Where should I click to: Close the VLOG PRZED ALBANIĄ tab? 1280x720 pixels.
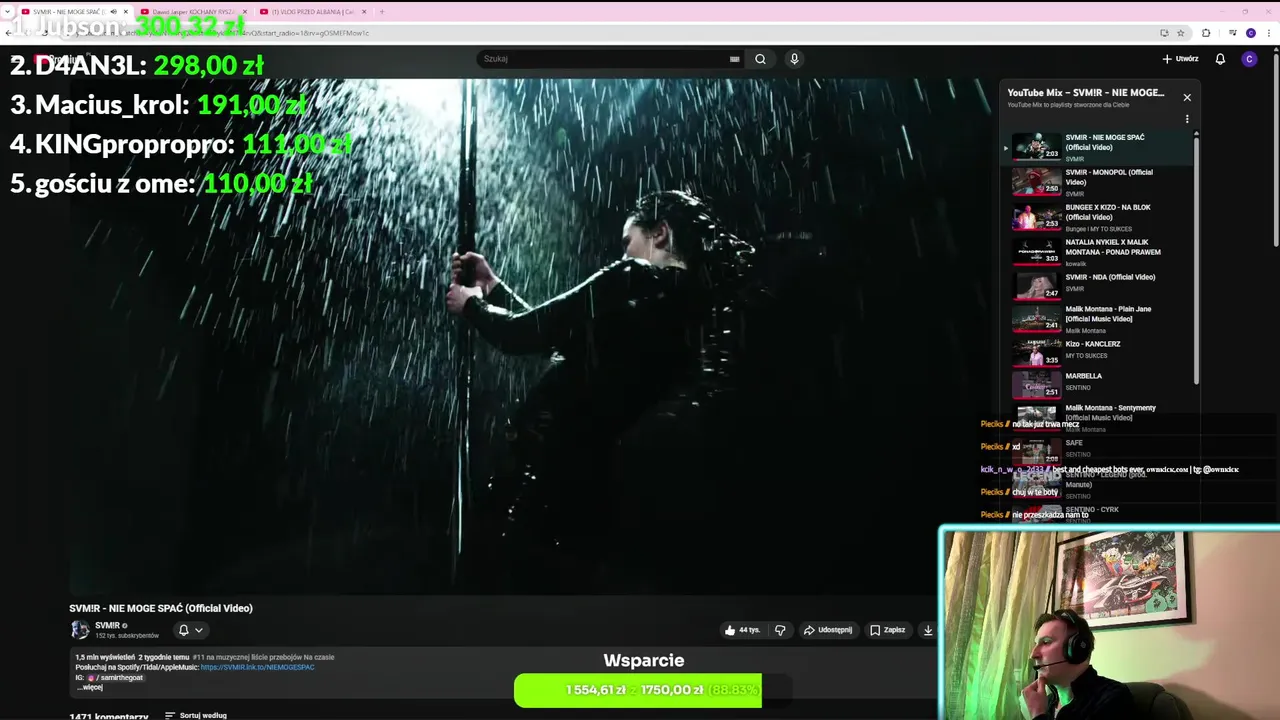[364, 12]
